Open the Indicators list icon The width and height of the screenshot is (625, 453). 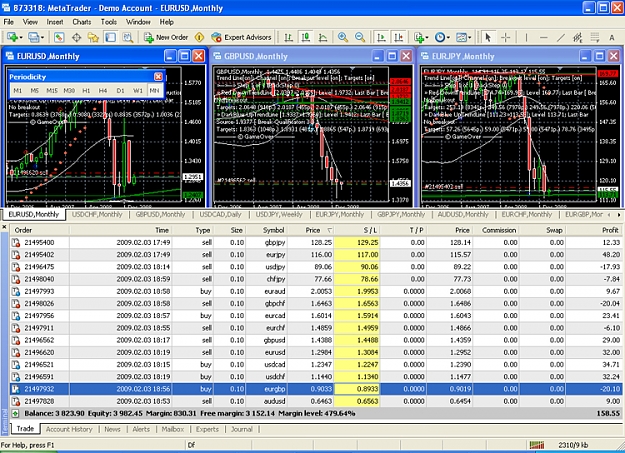point(419,37)
